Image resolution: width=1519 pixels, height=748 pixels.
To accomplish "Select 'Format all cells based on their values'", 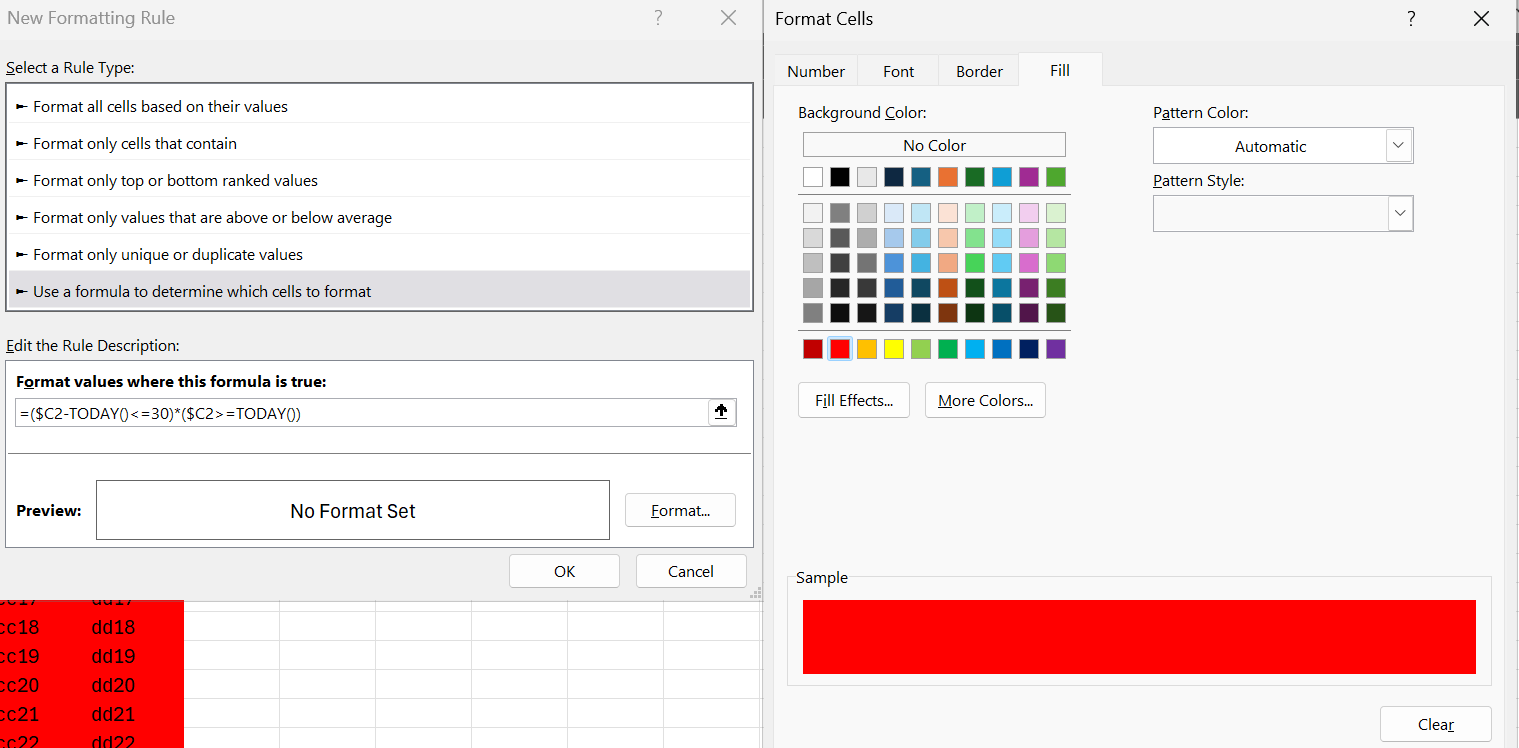I will click(x=379, y=106).
